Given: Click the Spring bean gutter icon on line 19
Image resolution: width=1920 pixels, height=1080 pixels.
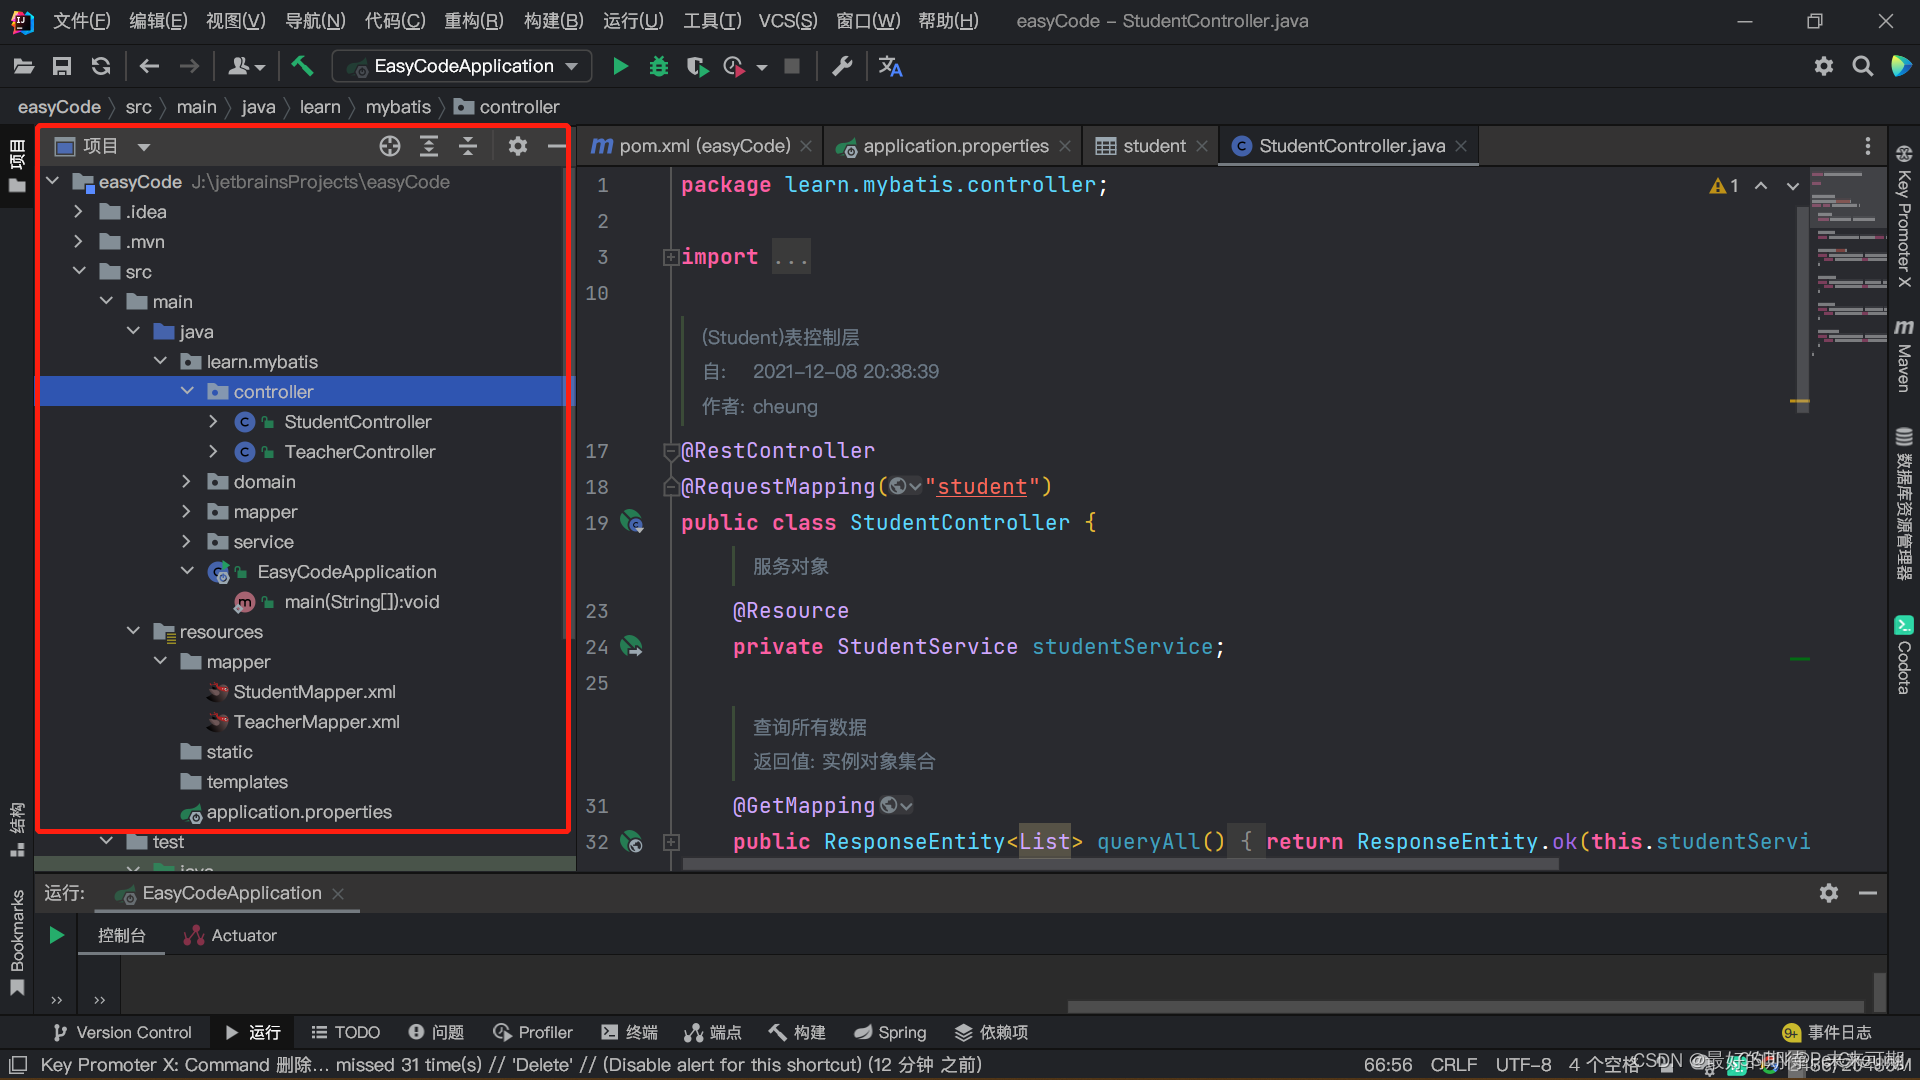Looking at the screenshot, I should click(632, 522).
